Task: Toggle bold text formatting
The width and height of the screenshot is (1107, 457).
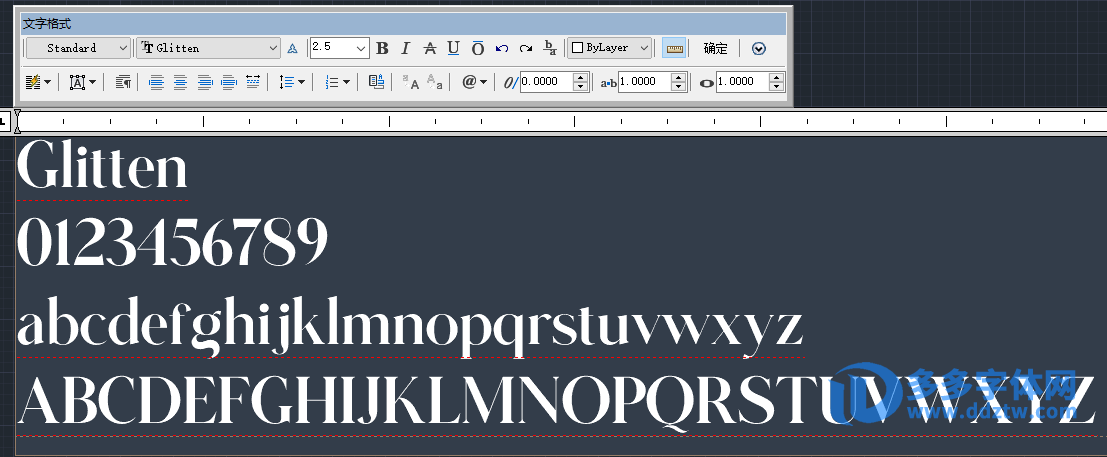Action: [382, 48]
